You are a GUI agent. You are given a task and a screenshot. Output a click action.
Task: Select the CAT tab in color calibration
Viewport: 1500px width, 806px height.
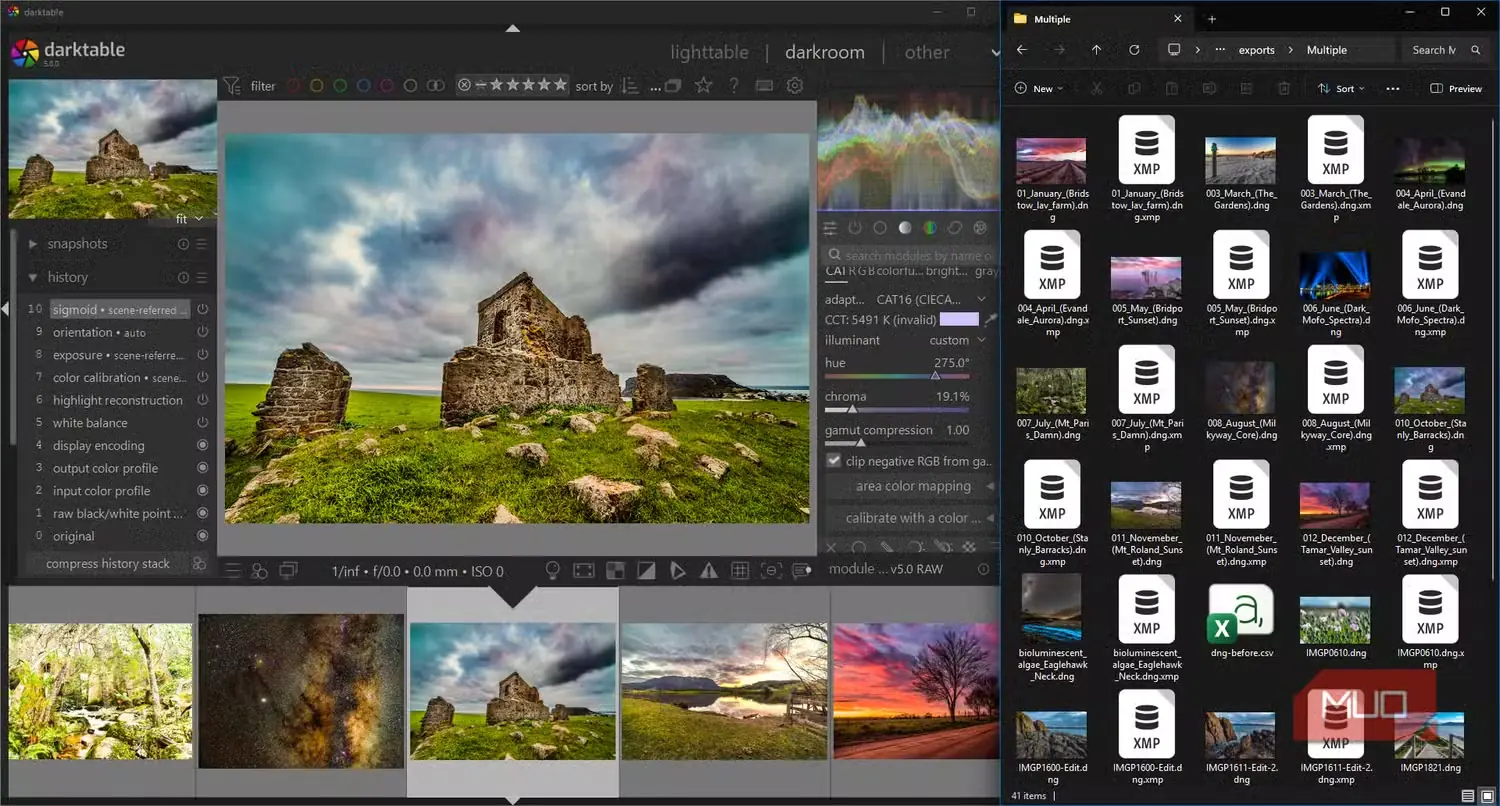835,271
